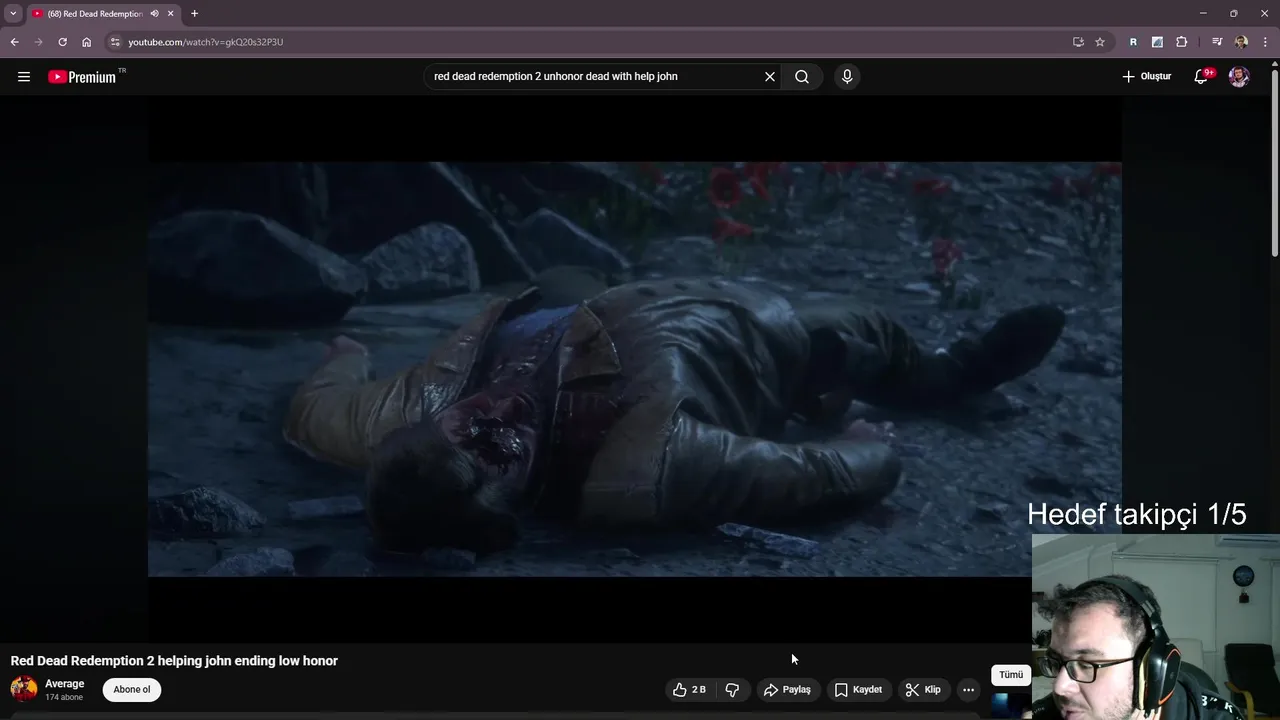Install app via the address bar icon
This screenshot has height=720, width=1280.
click(x=1078, y=42)
